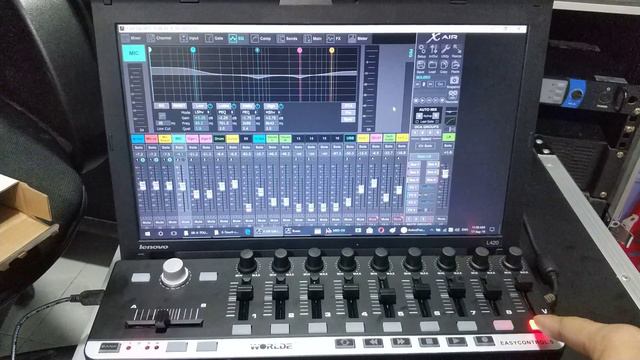Select the LR main channel label
640x360 pixels.
coord(449,137)
